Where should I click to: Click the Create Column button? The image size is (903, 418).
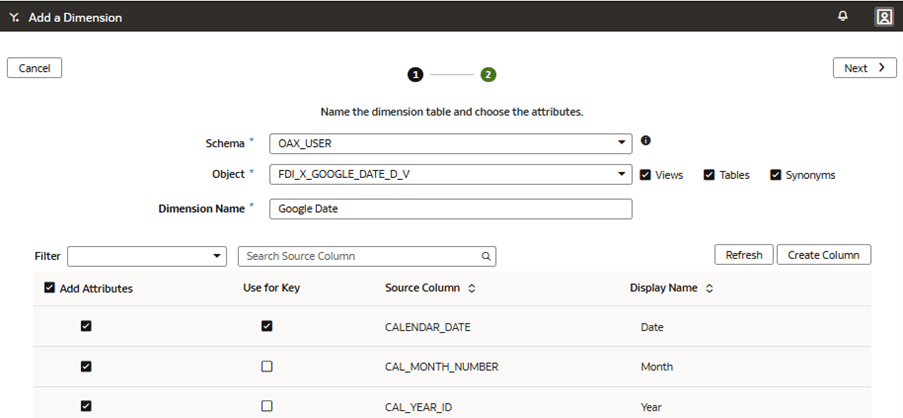823,255
